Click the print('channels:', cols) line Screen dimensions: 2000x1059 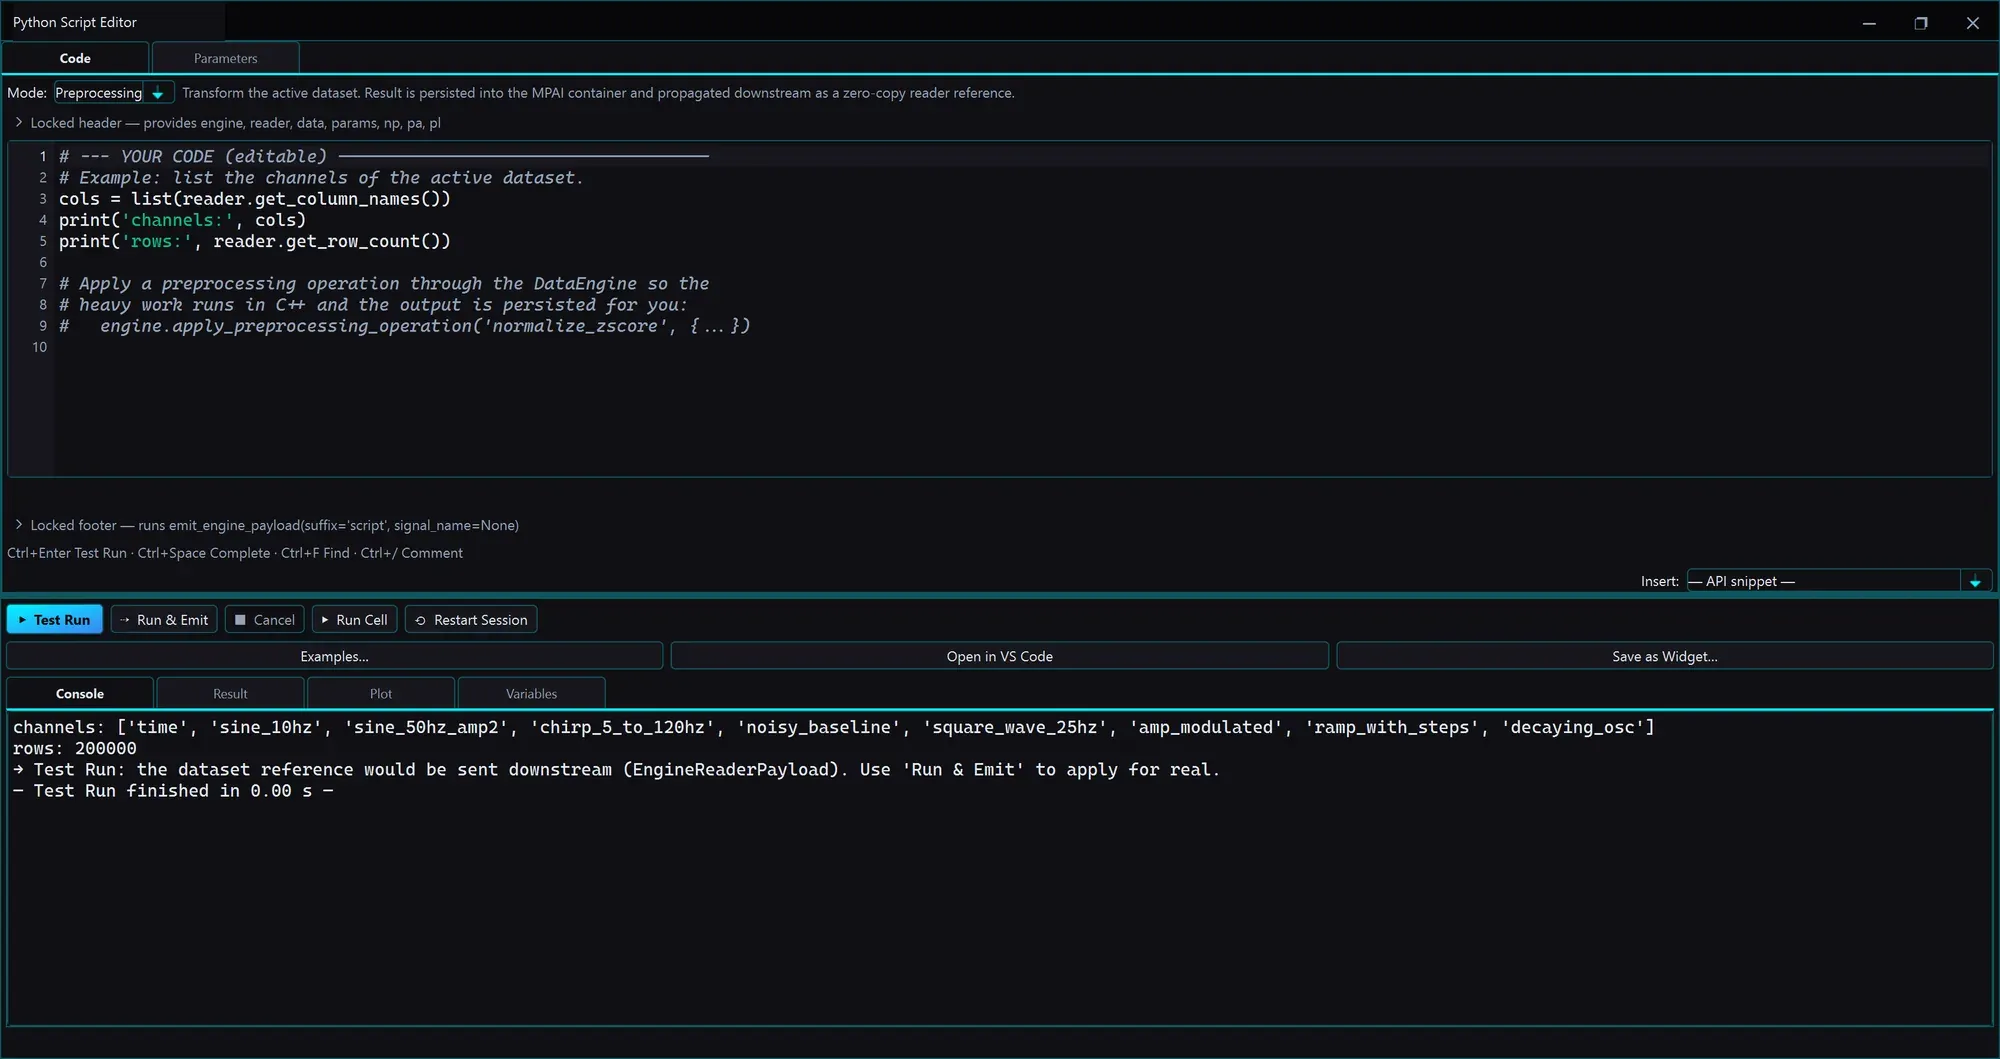tap(182, 220)
